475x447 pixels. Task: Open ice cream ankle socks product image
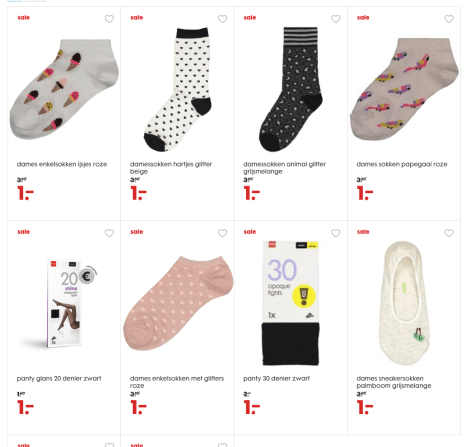pyautogui.click(x=64, y=89)
